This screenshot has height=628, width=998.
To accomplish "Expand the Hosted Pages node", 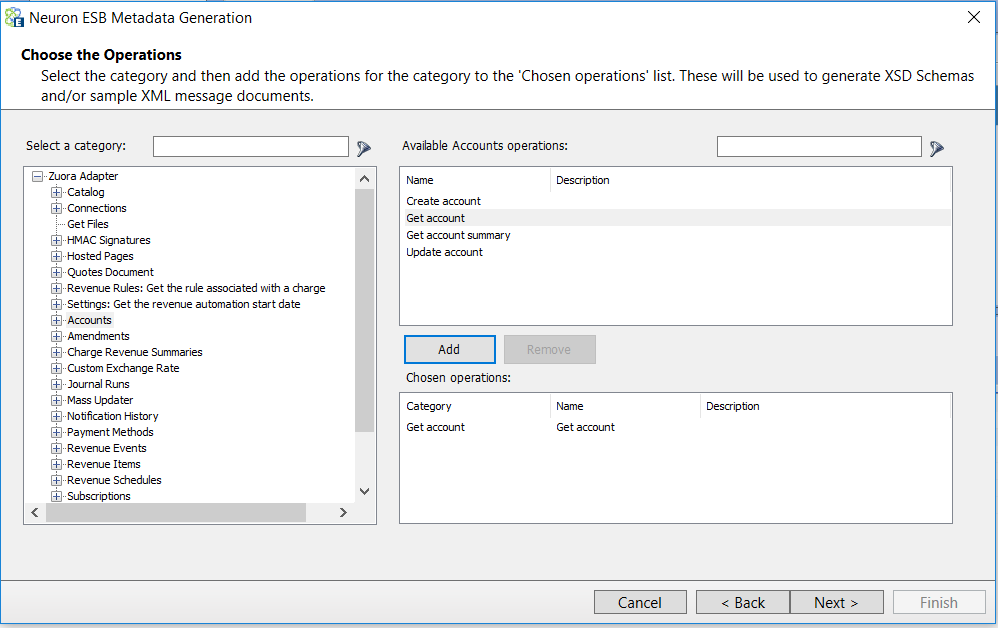I will click(57, 256).
